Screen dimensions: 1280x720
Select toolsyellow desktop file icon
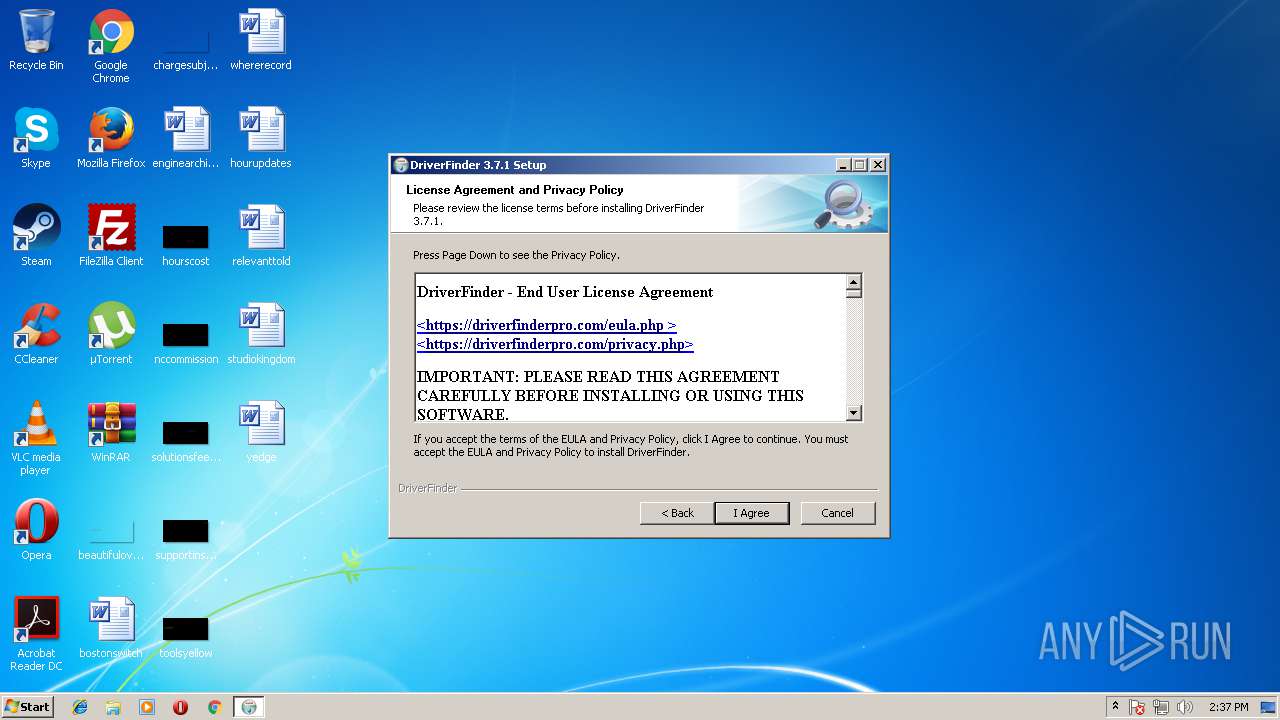[186, 635]
